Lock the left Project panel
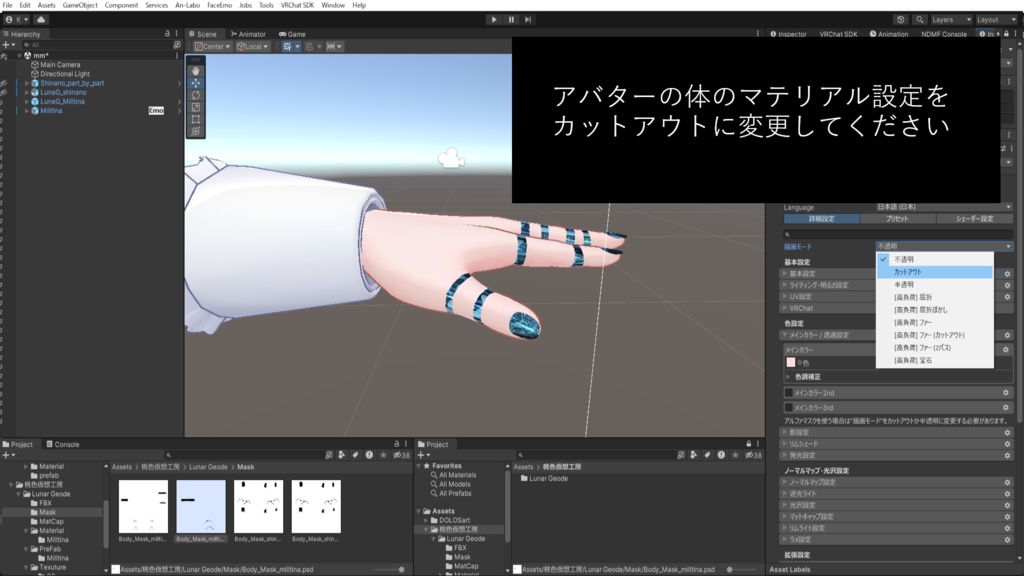The image size is (1024, 576). [x=396, y=444]
